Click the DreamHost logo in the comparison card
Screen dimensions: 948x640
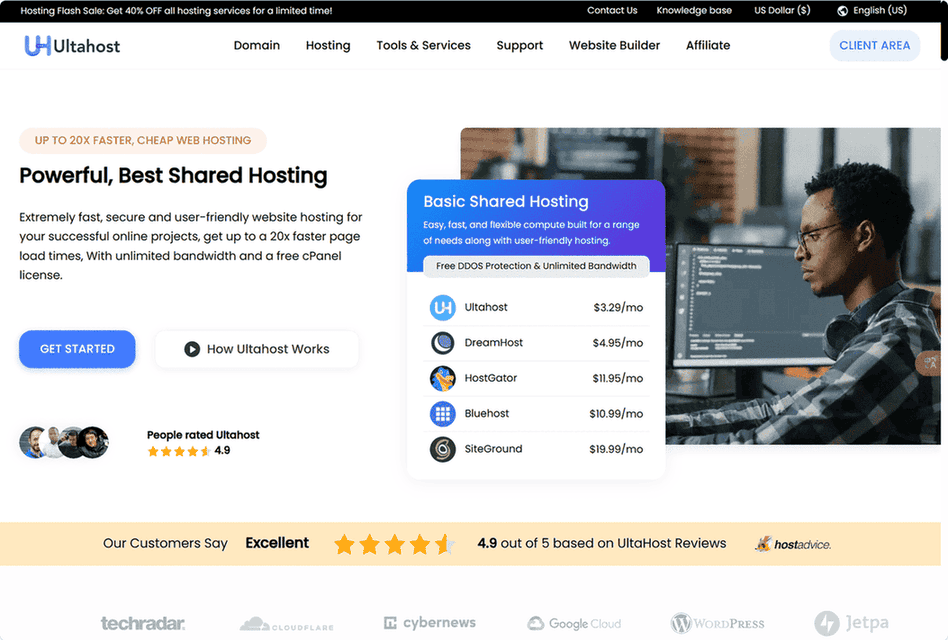pyautogui.click(x=440, y=342)
